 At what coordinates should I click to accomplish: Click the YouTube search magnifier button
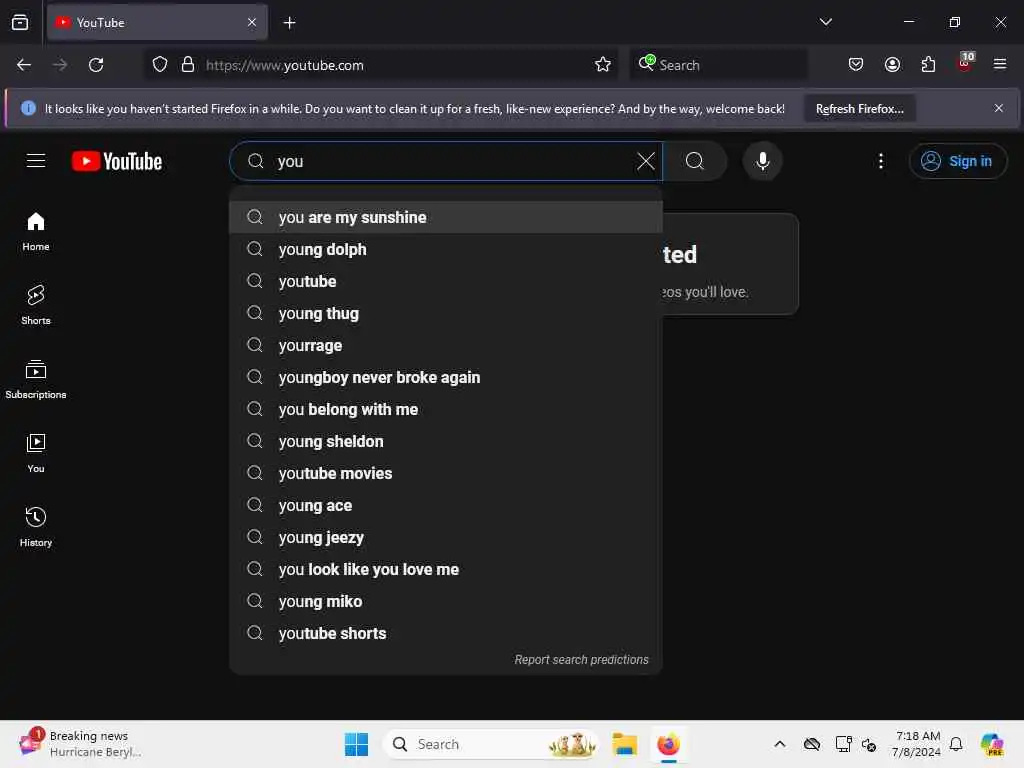click(x=695, y=161)
